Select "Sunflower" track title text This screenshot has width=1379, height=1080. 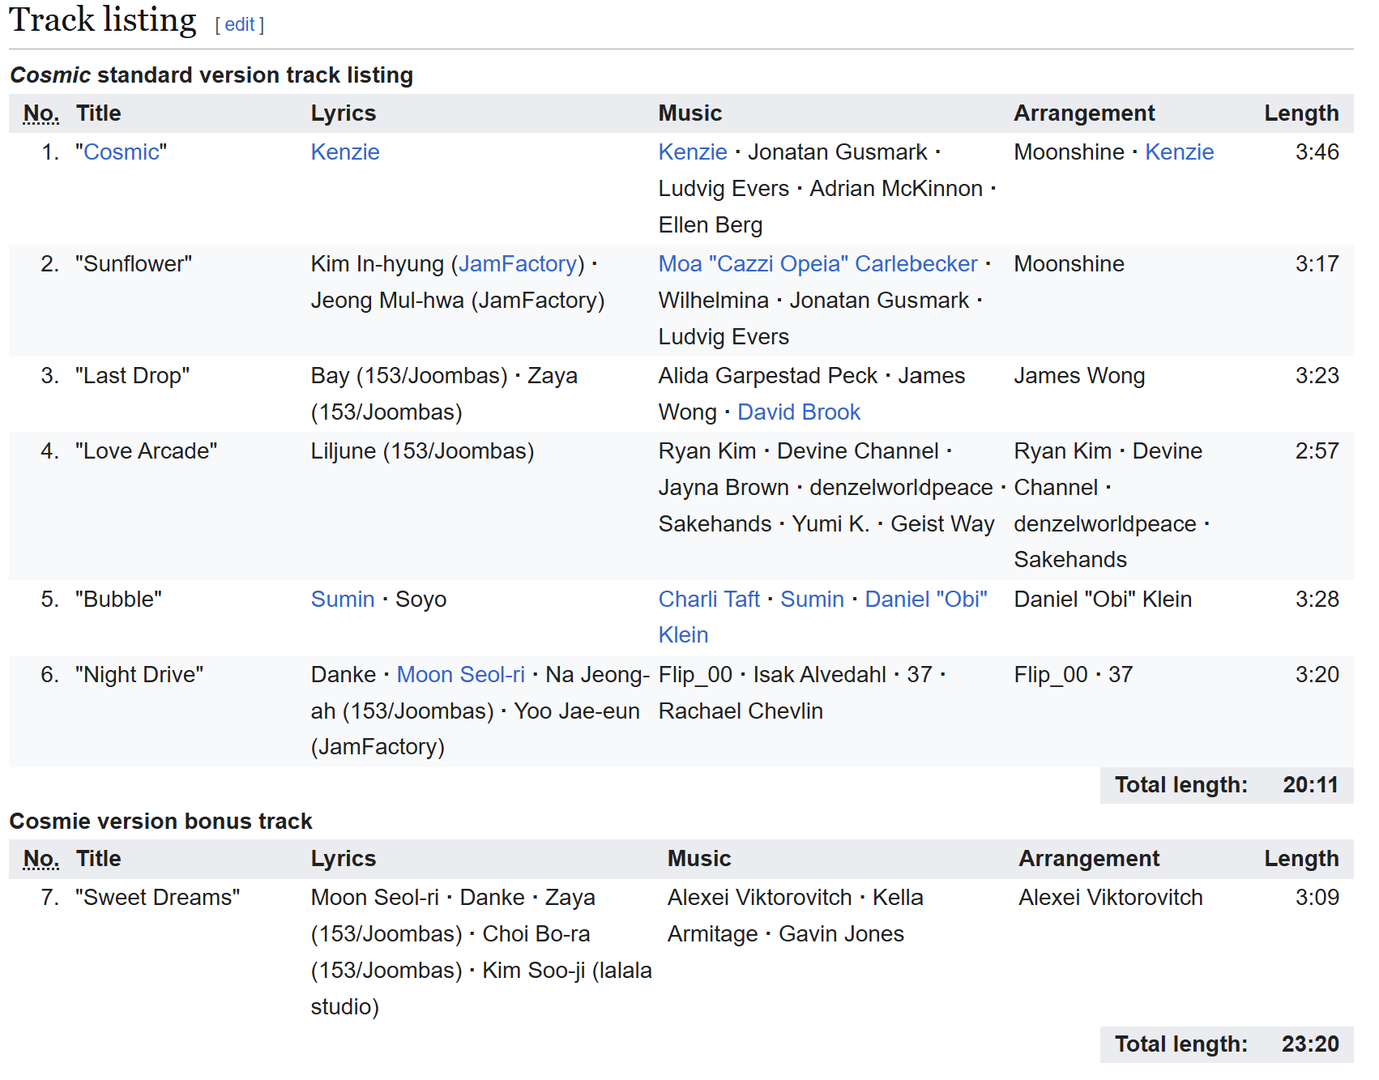[133, 264]
